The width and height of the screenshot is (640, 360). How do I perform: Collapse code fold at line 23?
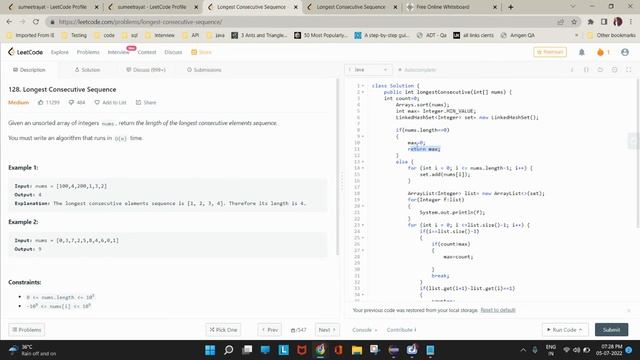(363, 225)
